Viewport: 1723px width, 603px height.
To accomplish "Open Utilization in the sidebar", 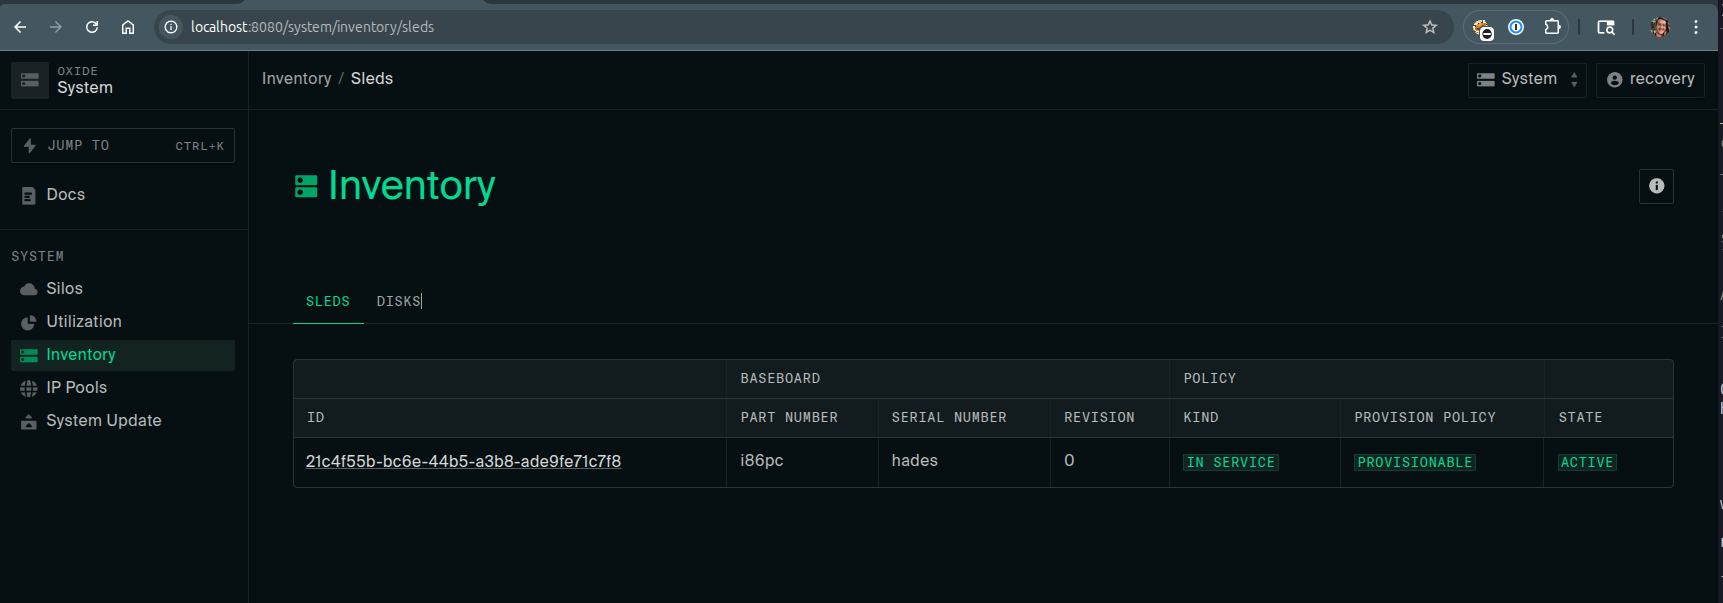I will click(x=83, y=321).
